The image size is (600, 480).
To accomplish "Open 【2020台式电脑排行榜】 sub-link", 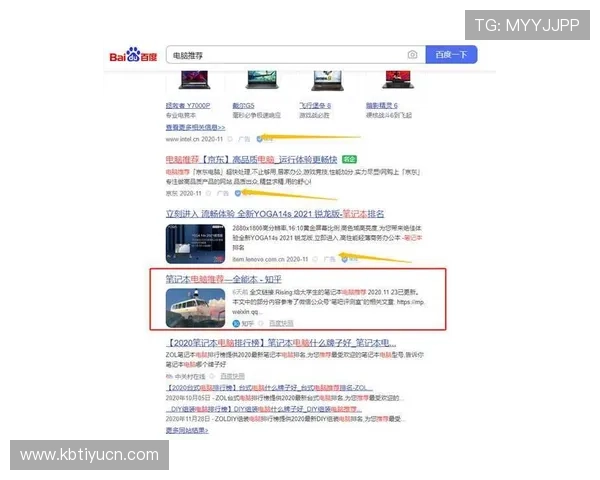I will pyautogui.click(x=269, y=388).
